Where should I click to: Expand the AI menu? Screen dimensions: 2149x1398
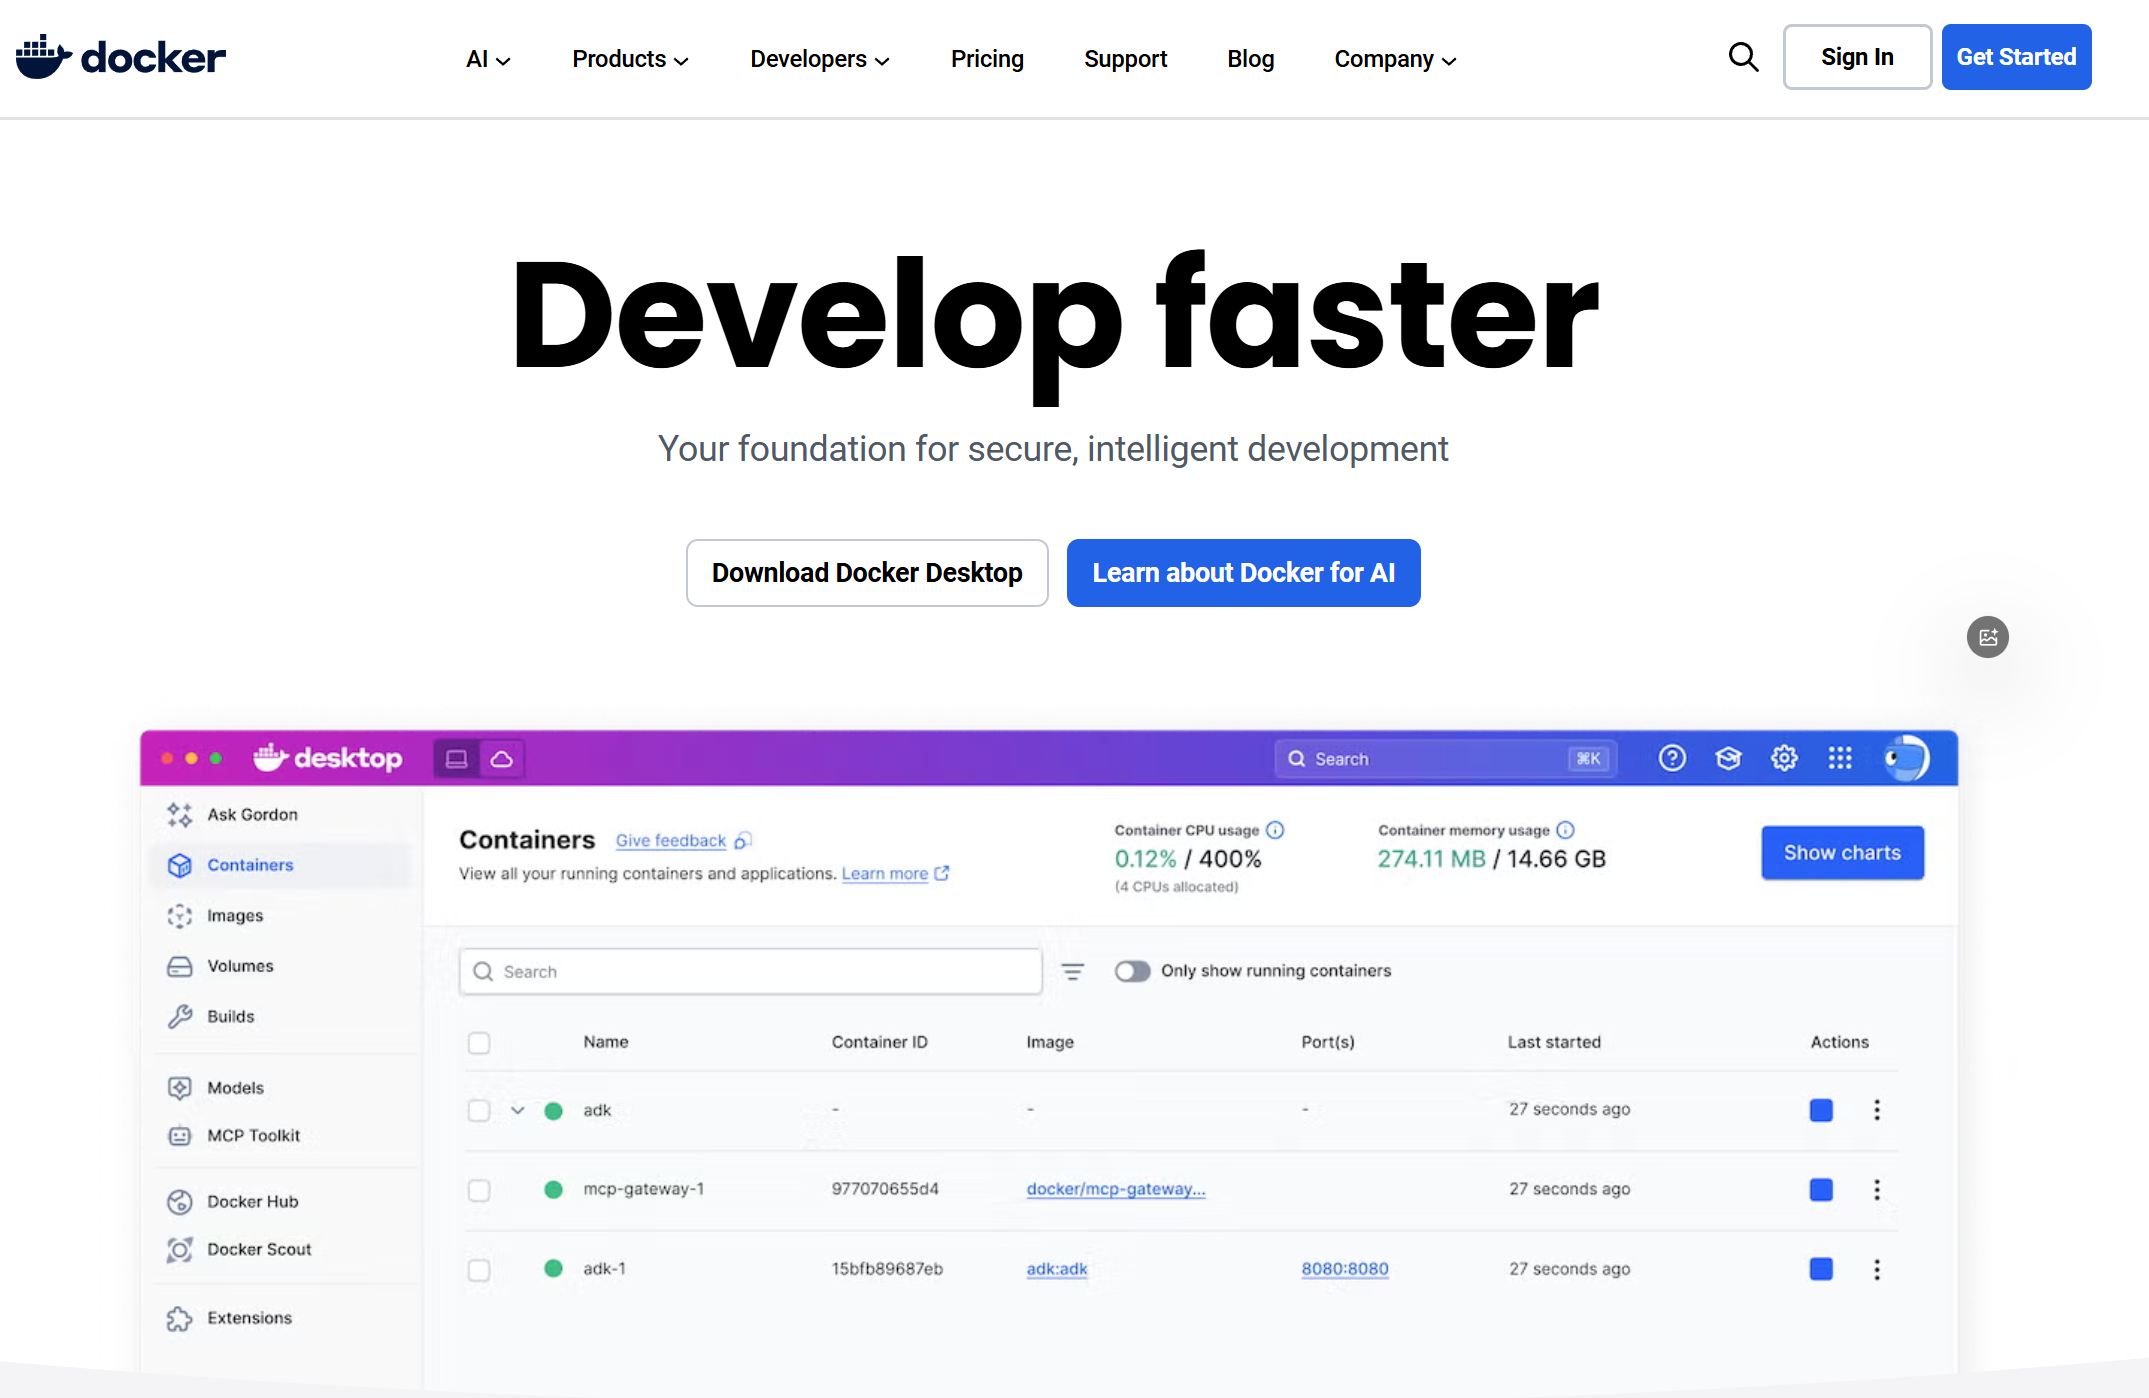488,59
